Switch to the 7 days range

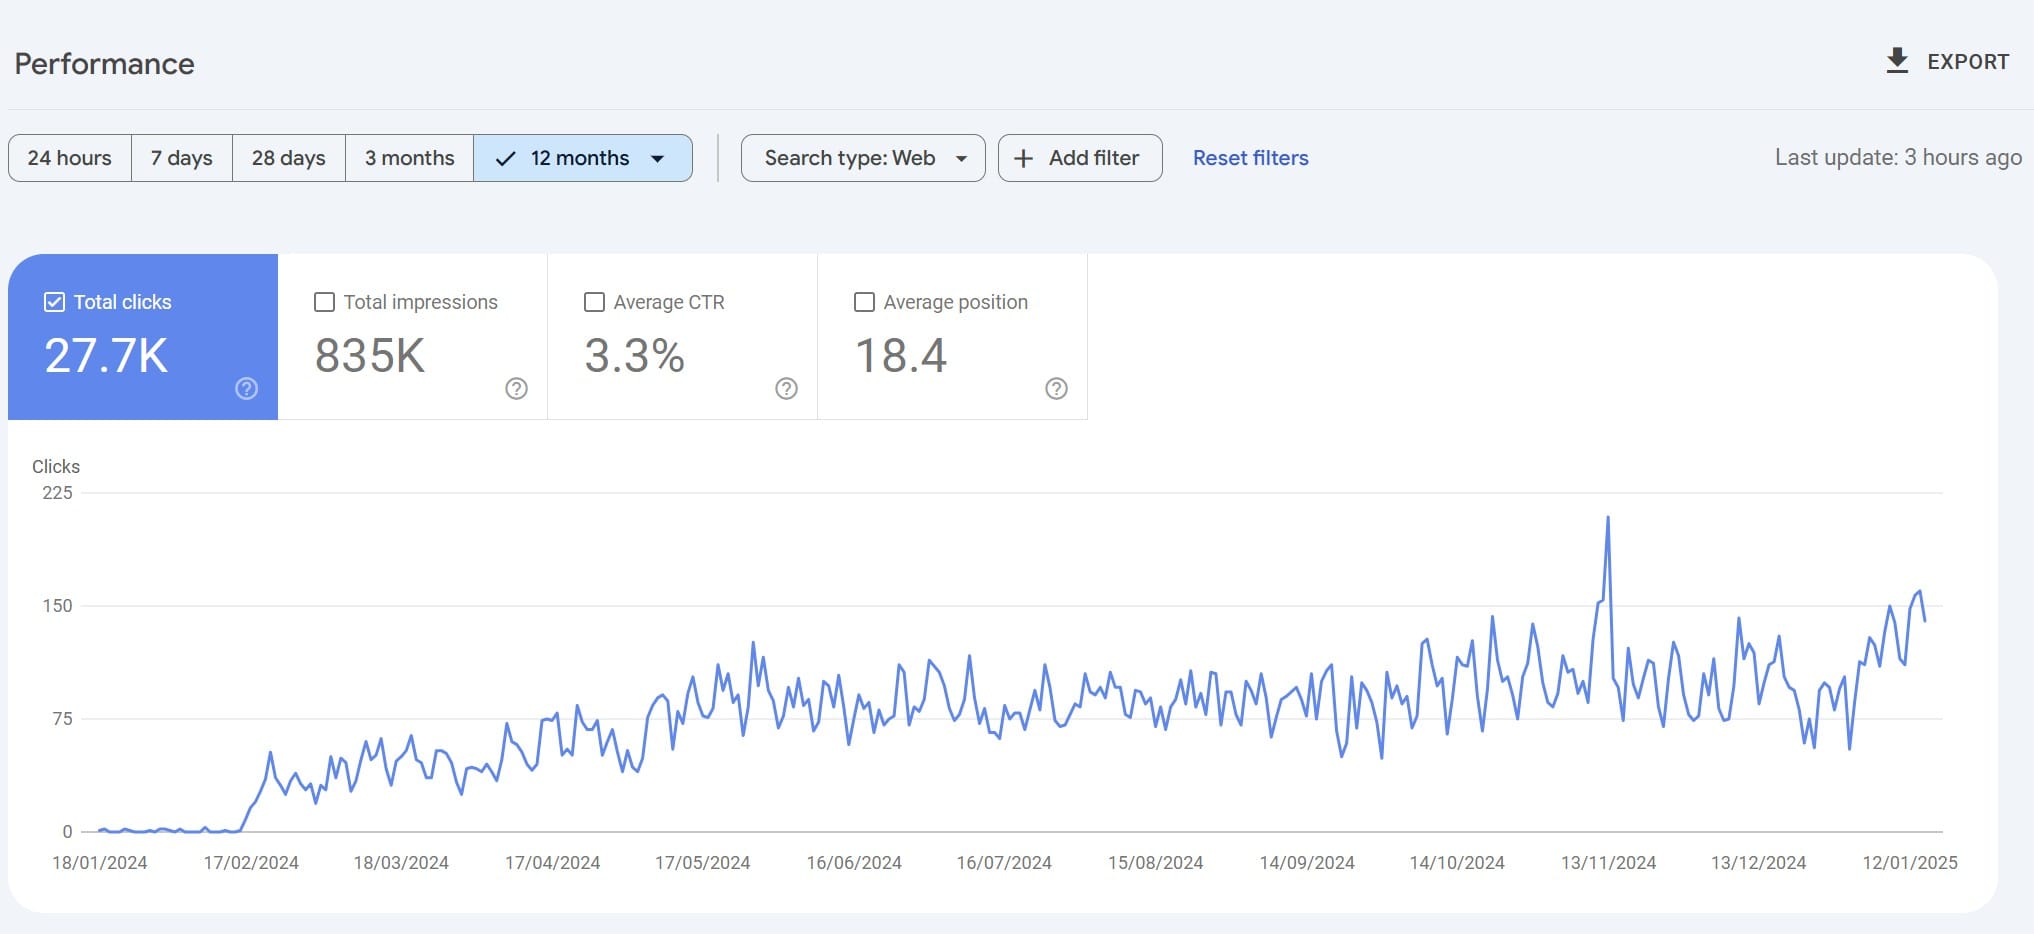tap(181, 158)
